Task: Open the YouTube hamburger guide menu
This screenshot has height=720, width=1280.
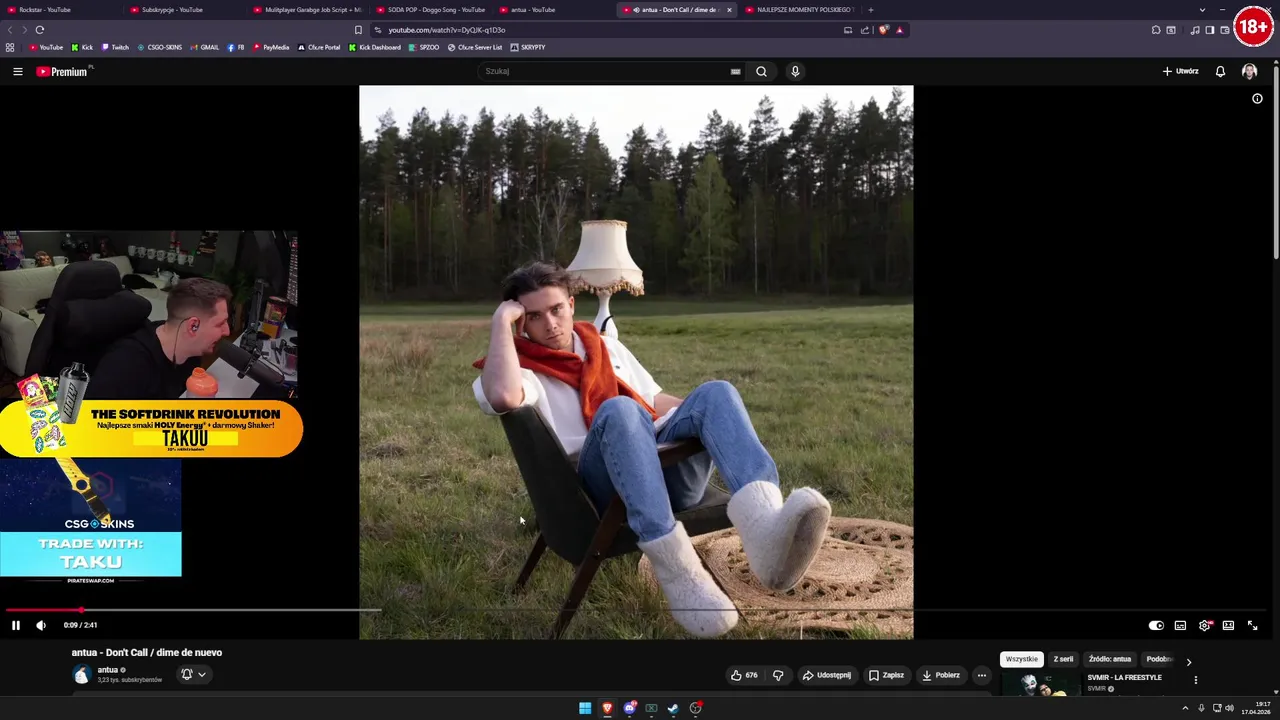Action: pos(17,71)
